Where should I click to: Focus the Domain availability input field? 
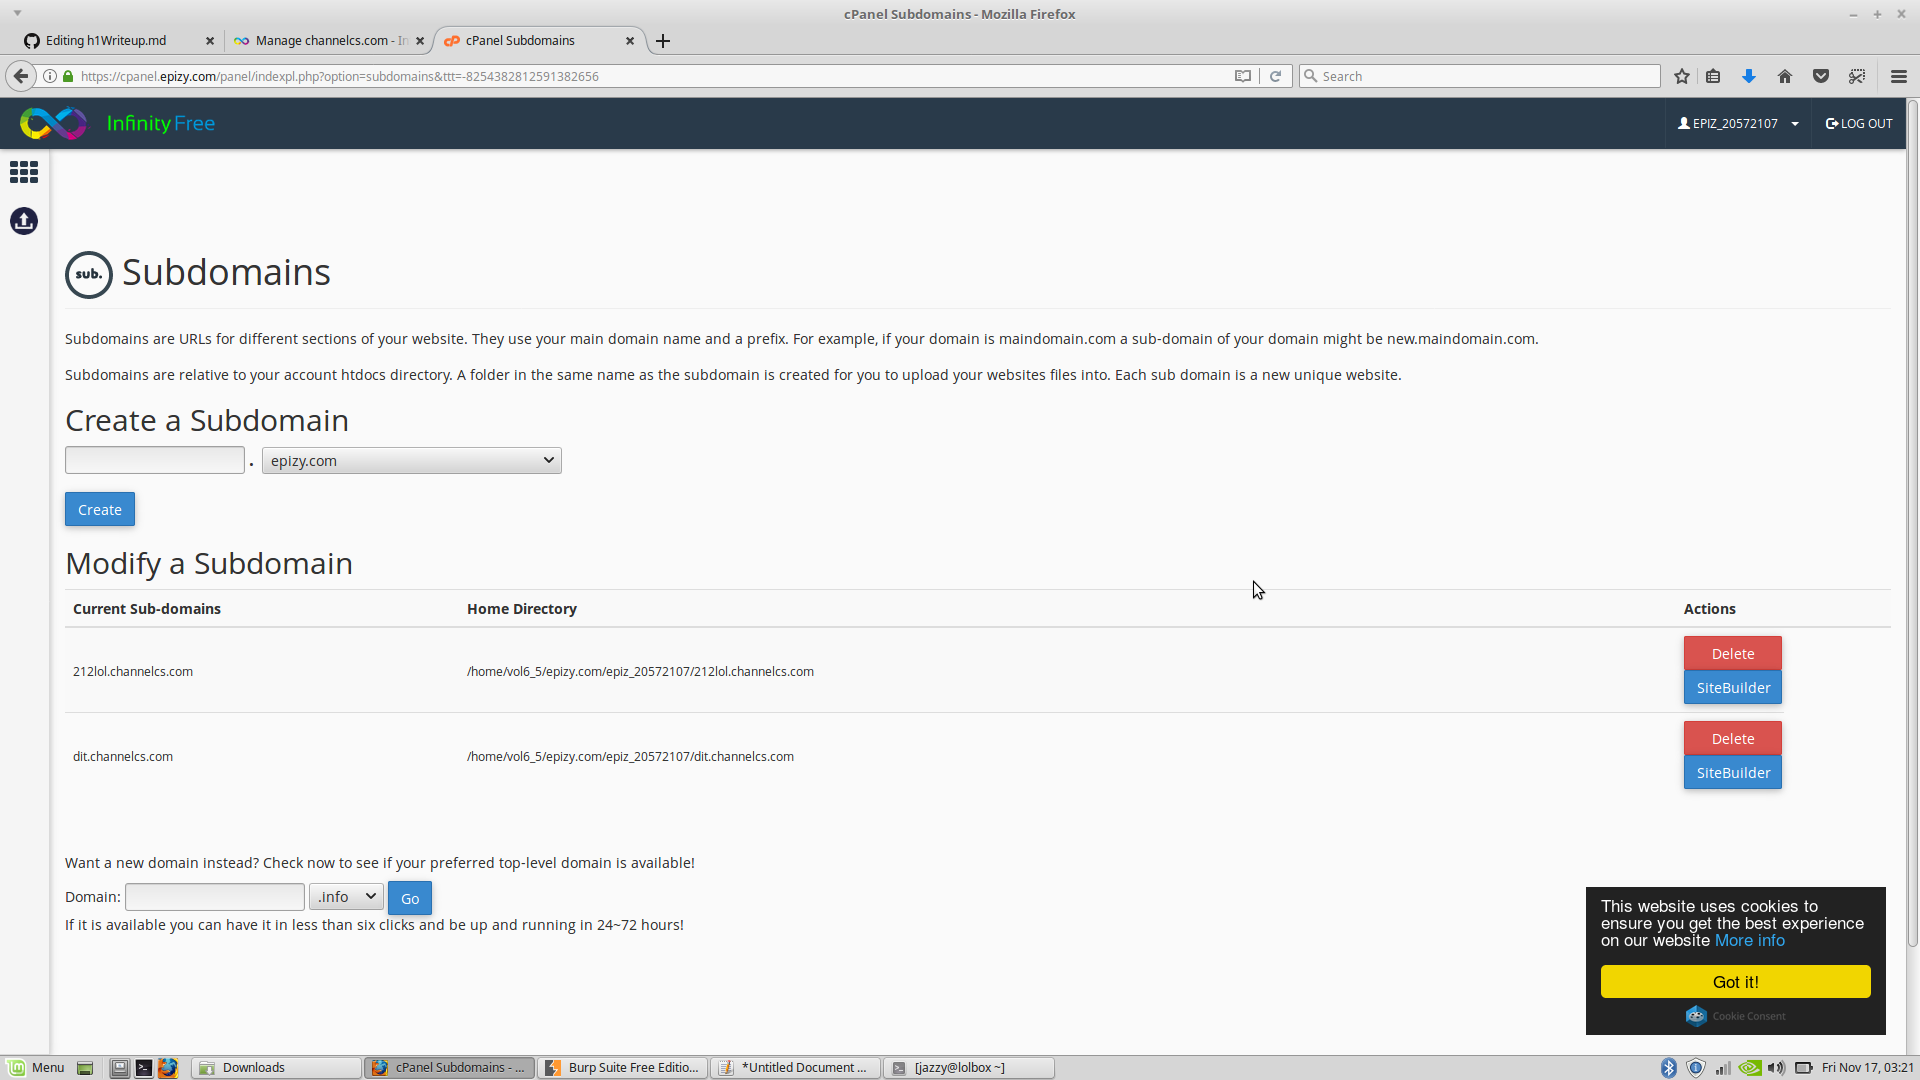pos(215,897)
